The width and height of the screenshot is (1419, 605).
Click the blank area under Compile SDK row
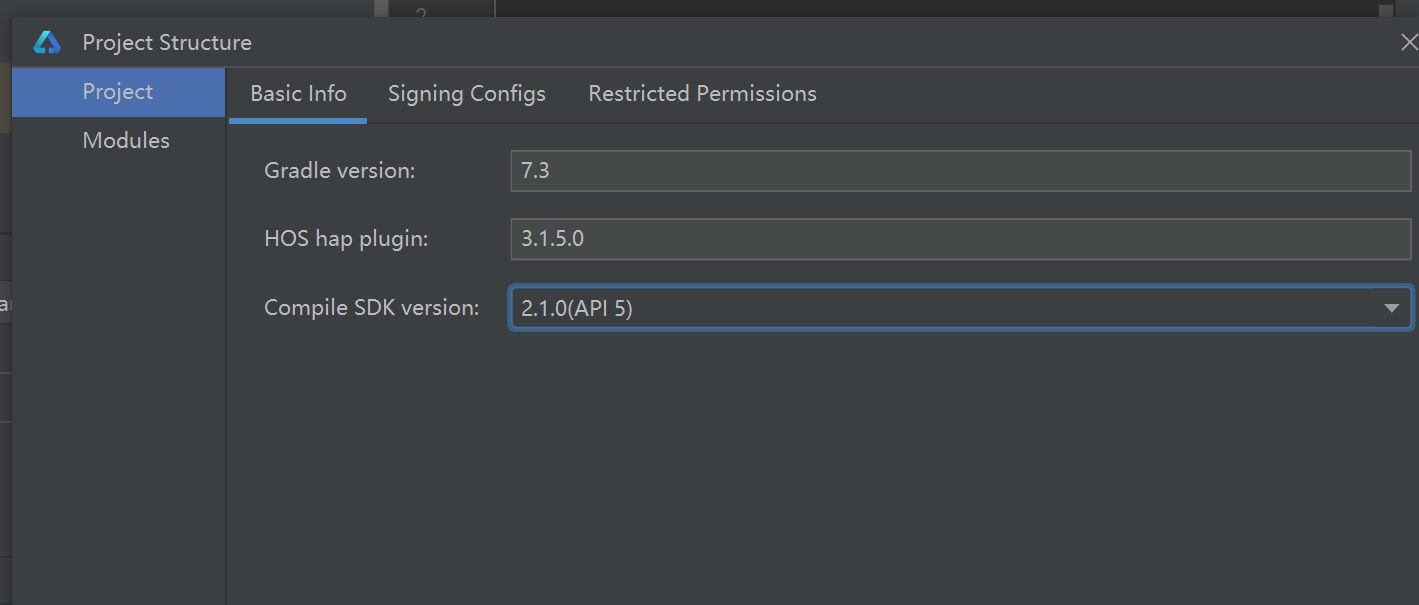point(820,460)
